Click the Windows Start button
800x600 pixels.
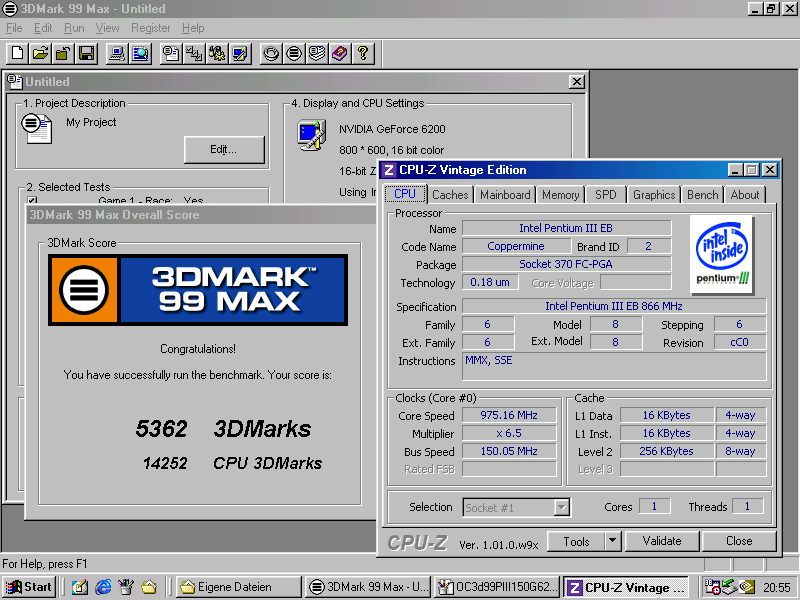29,587
